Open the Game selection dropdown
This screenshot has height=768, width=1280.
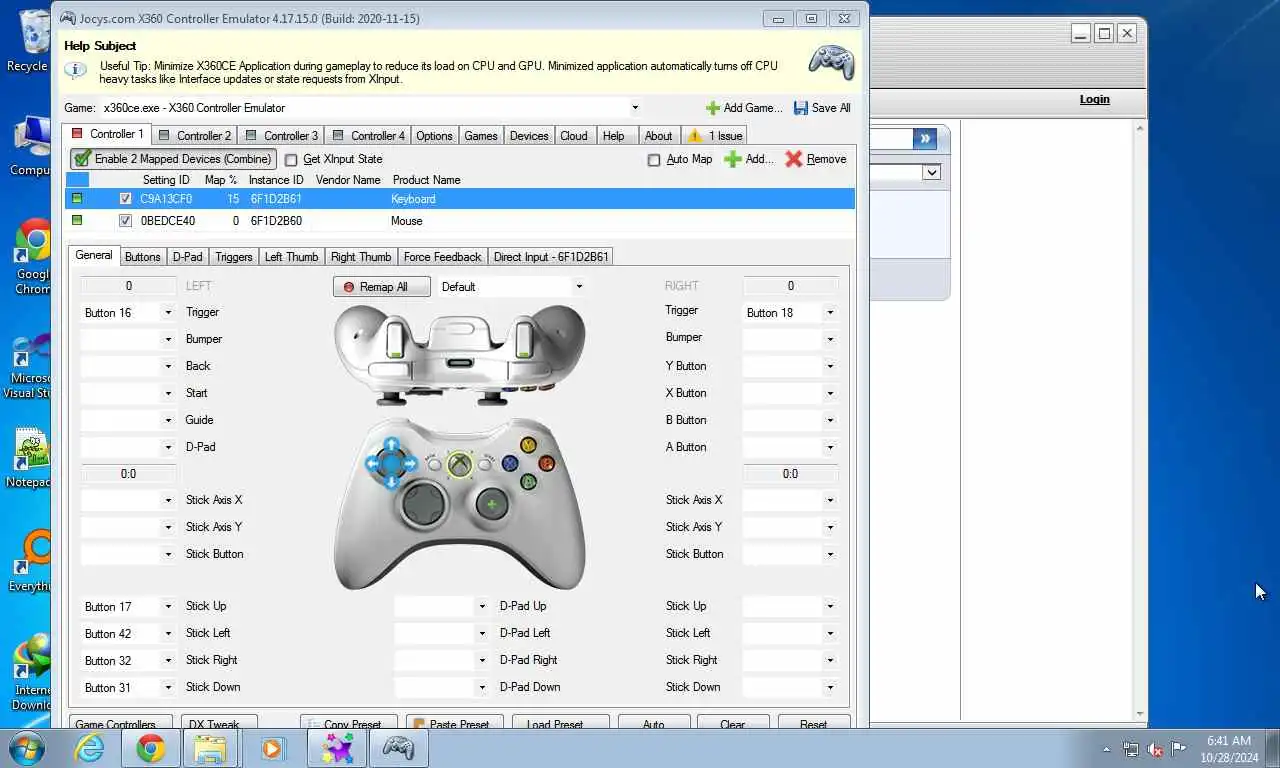[x=635, y=108]
